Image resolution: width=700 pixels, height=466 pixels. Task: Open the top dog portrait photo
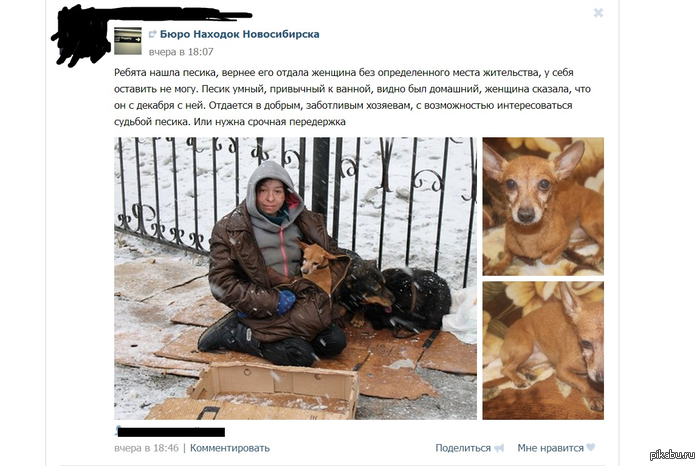click(543, 206)
